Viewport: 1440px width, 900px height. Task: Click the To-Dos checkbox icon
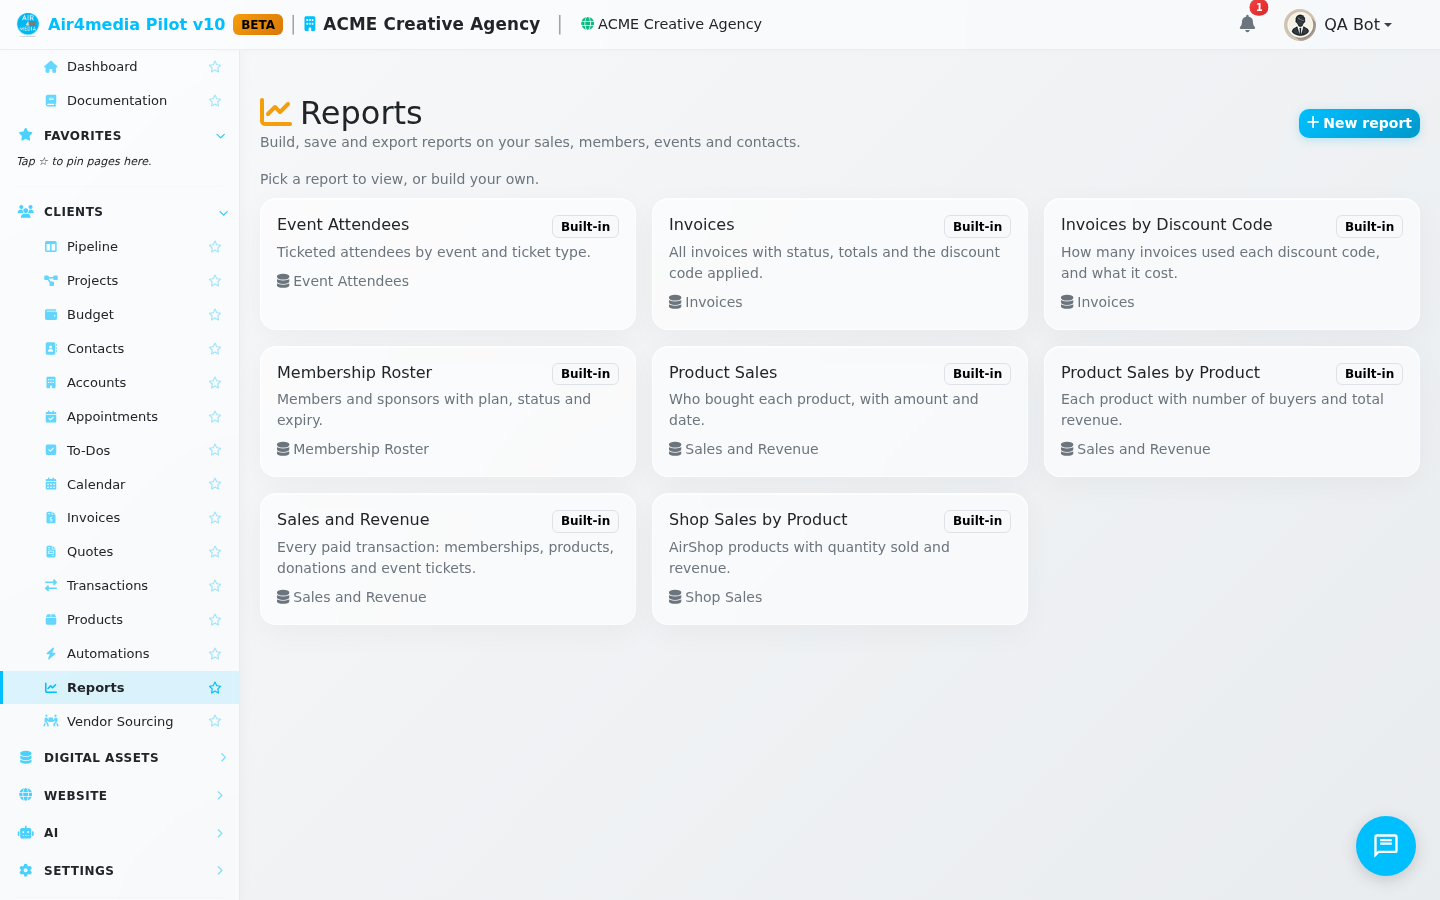coord(51,451)
